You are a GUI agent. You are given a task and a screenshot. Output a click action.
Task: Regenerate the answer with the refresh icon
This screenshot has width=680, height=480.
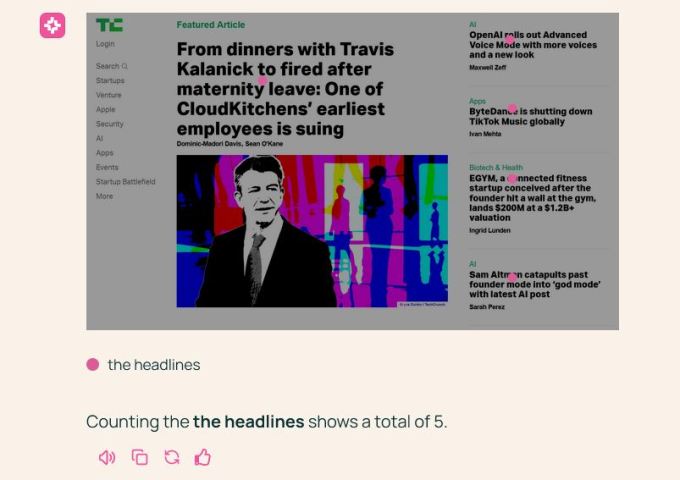click(172, 457)
